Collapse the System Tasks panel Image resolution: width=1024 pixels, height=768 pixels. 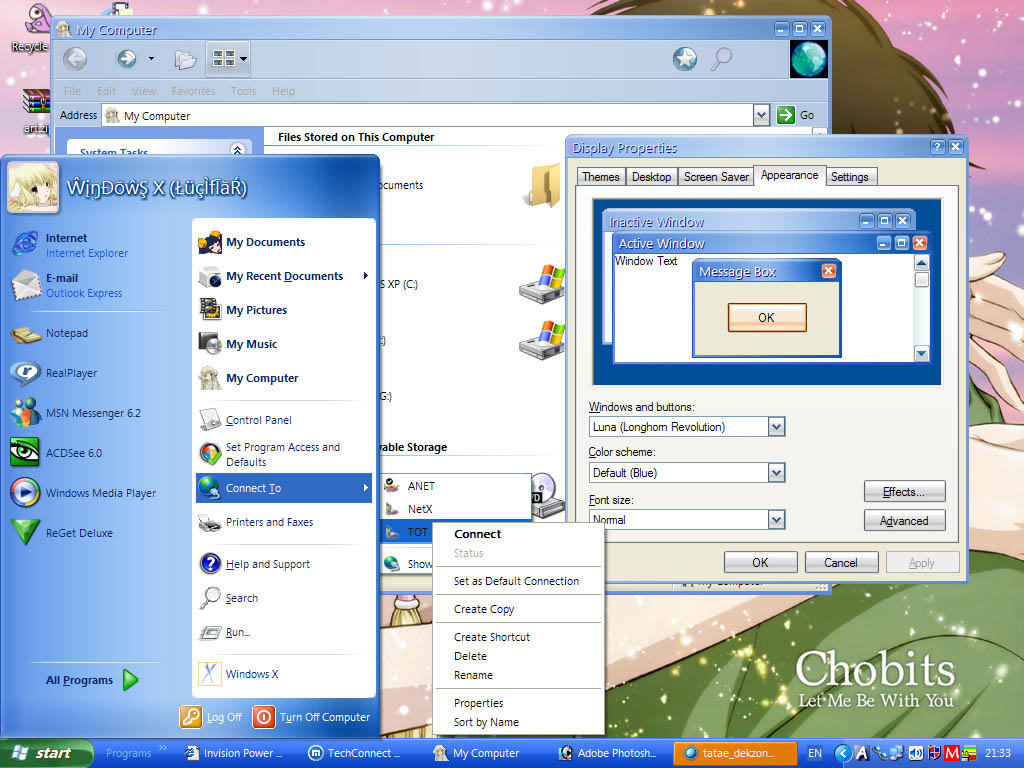pos(237,151)
